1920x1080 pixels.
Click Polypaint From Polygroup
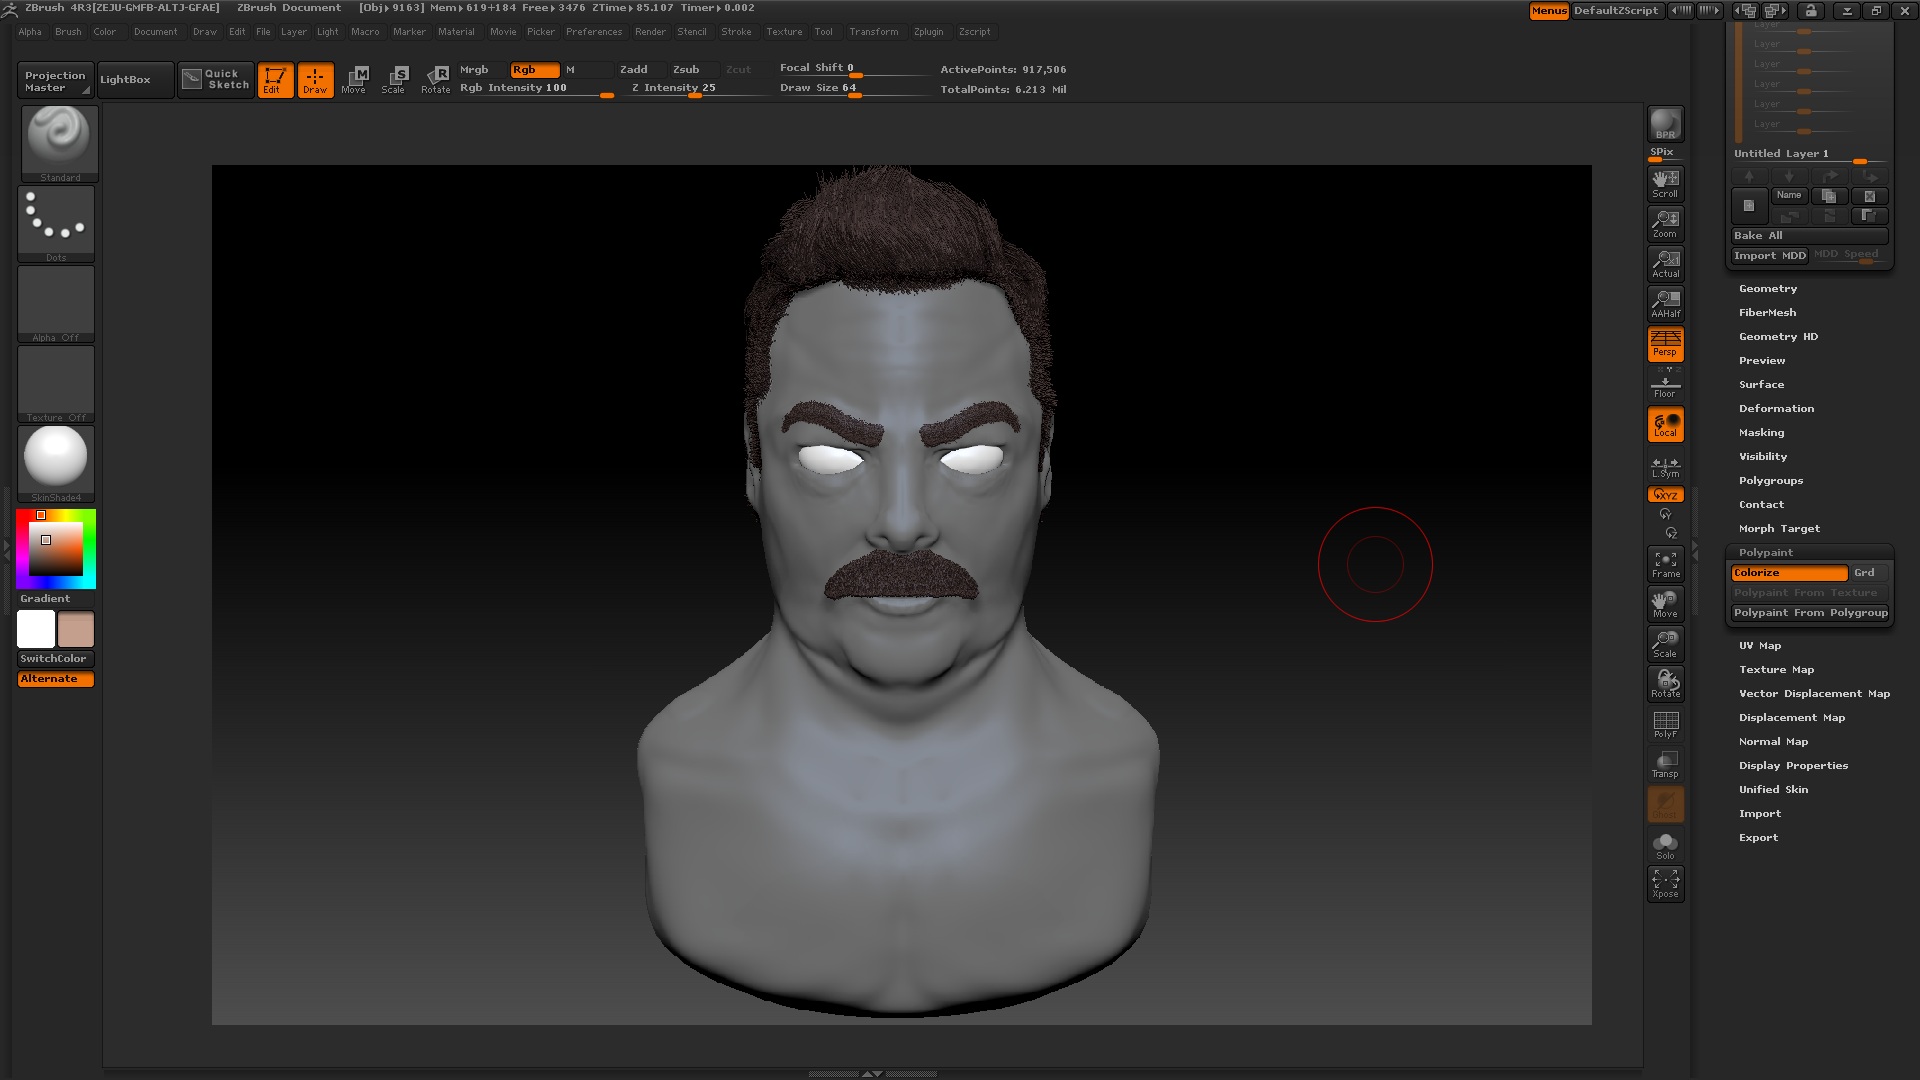coord(1809,612)
